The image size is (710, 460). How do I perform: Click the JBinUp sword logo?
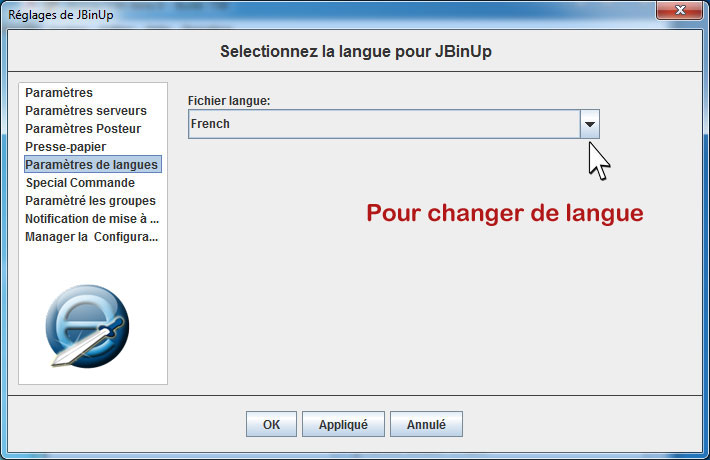(87, 326)
